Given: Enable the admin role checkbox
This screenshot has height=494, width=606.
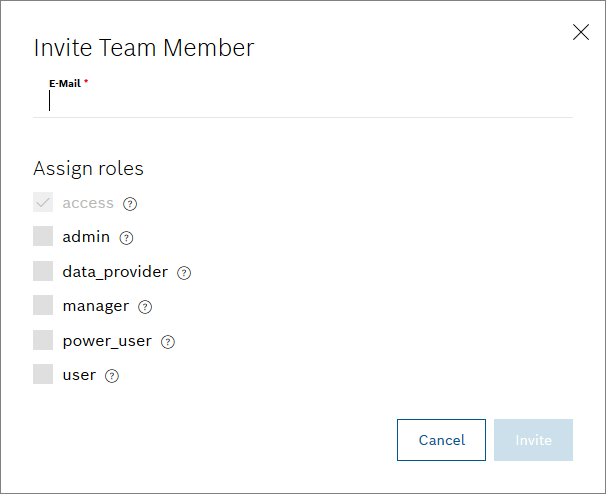Looking at the screenshot, I should pos(43,237).
